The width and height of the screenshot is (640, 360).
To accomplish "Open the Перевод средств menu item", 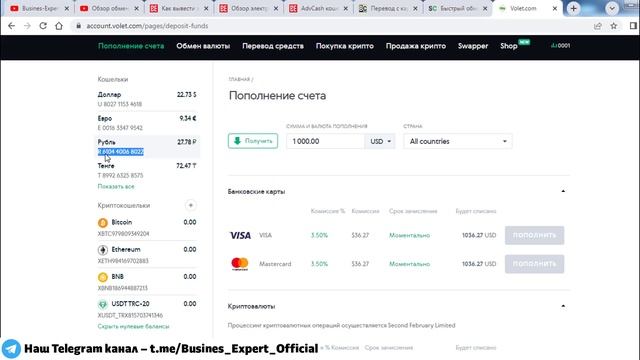I will click(x=273, y=46).
